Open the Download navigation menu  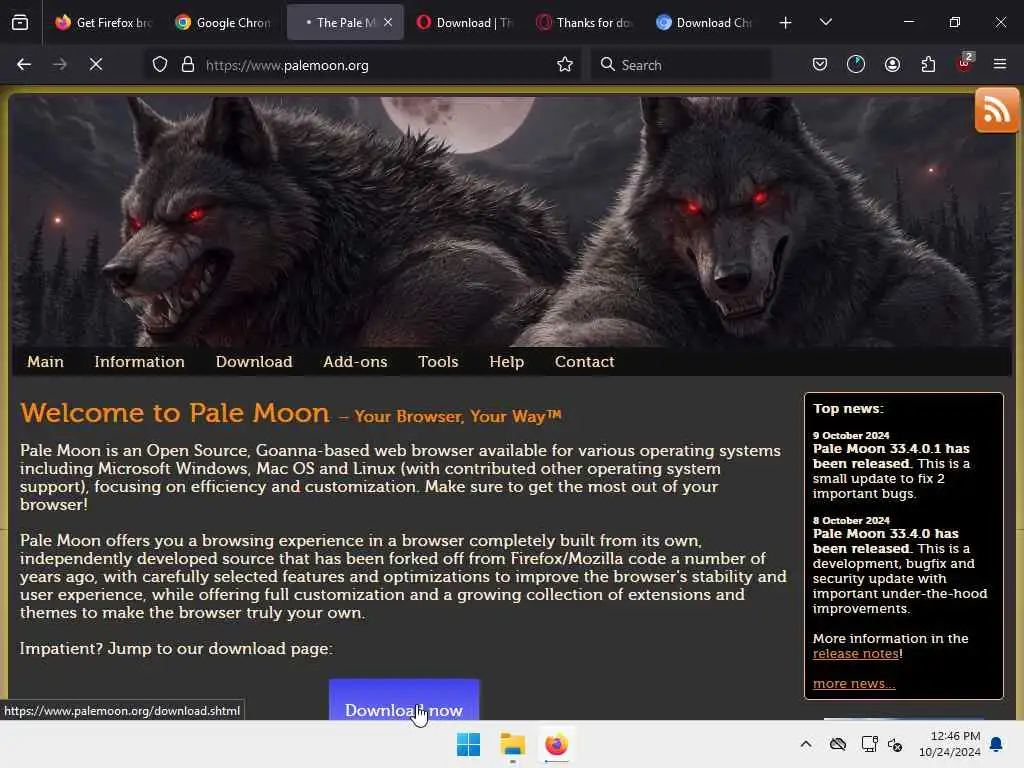click(254, 362)
